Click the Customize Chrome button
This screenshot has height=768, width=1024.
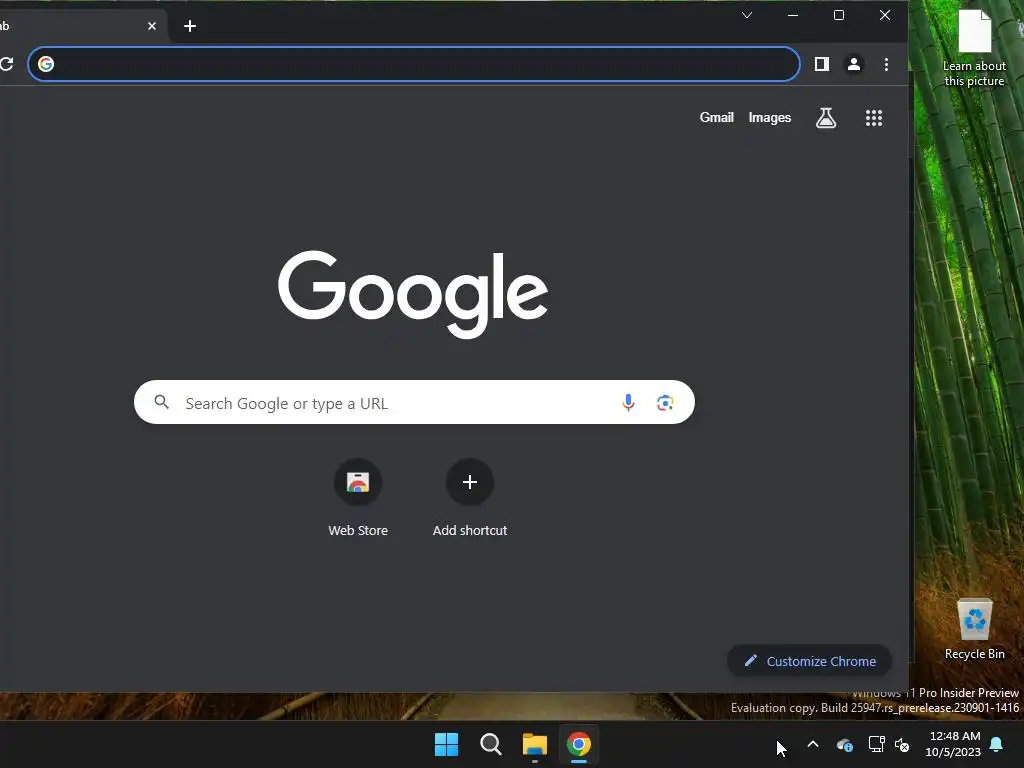[810, 661]
